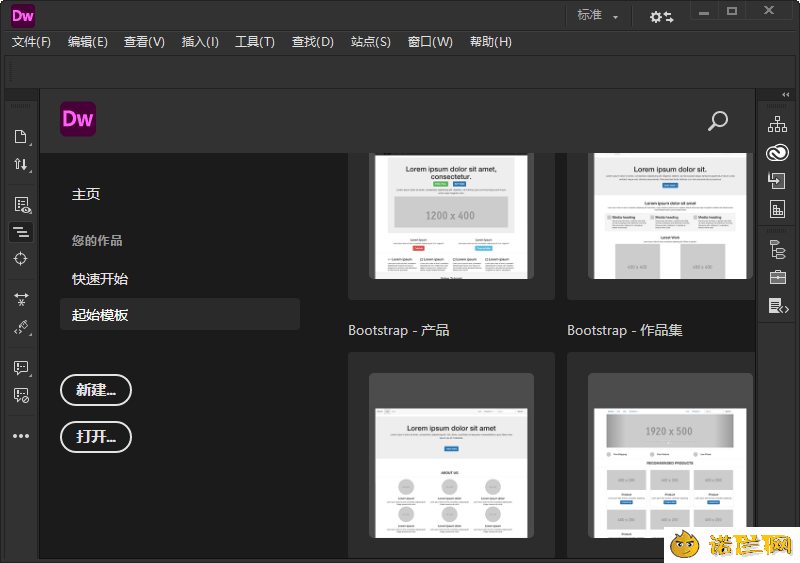Select 起始模板 in the sidebar
This screenshot has width=800, height=563.
(x=180, y=314)
